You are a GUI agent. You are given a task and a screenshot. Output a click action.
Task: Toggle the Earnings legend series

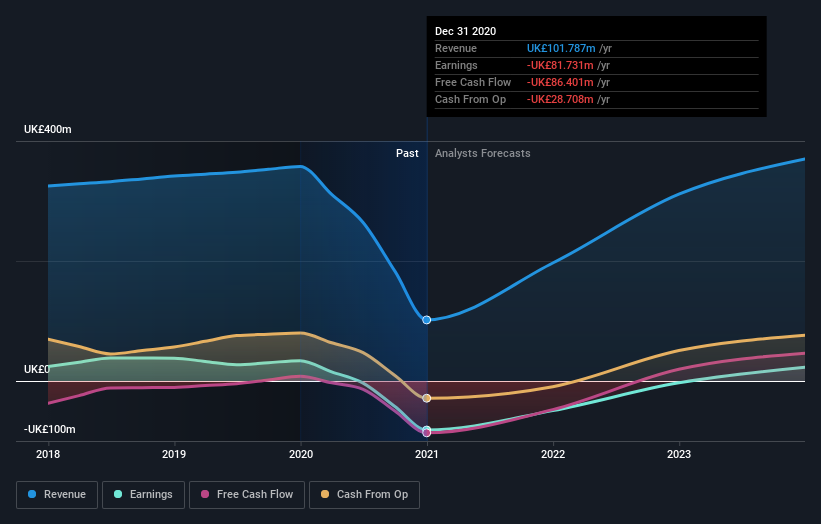(143, 495)
